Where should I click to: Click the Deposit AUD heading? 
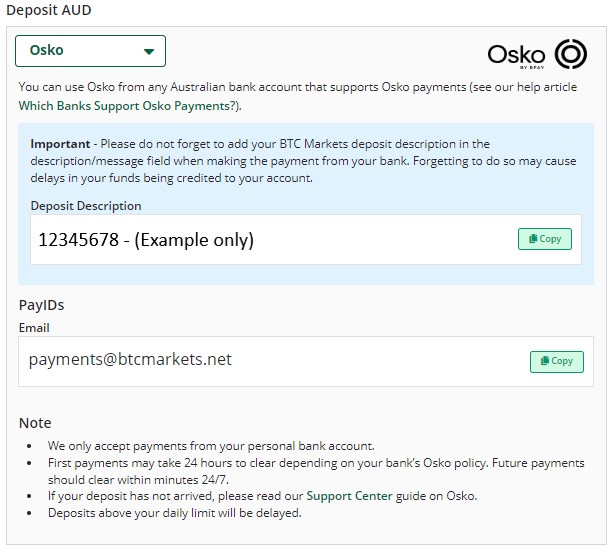(49, 10)
